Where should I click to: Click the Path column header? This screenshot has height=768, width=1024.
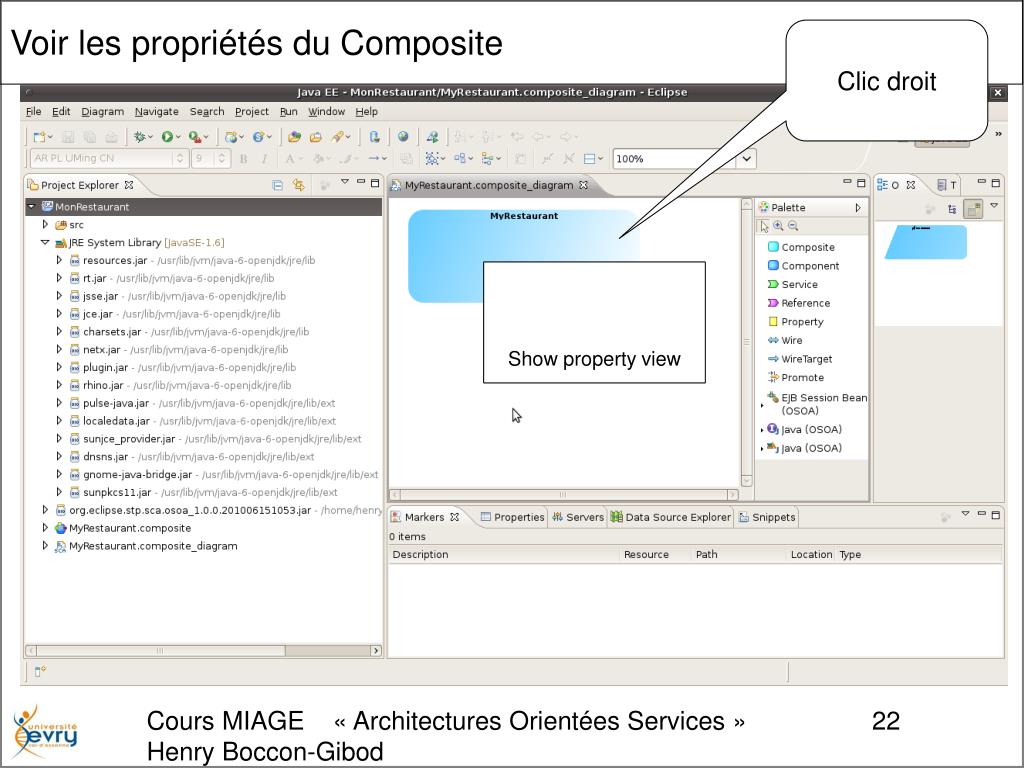[x=739, y=554]
